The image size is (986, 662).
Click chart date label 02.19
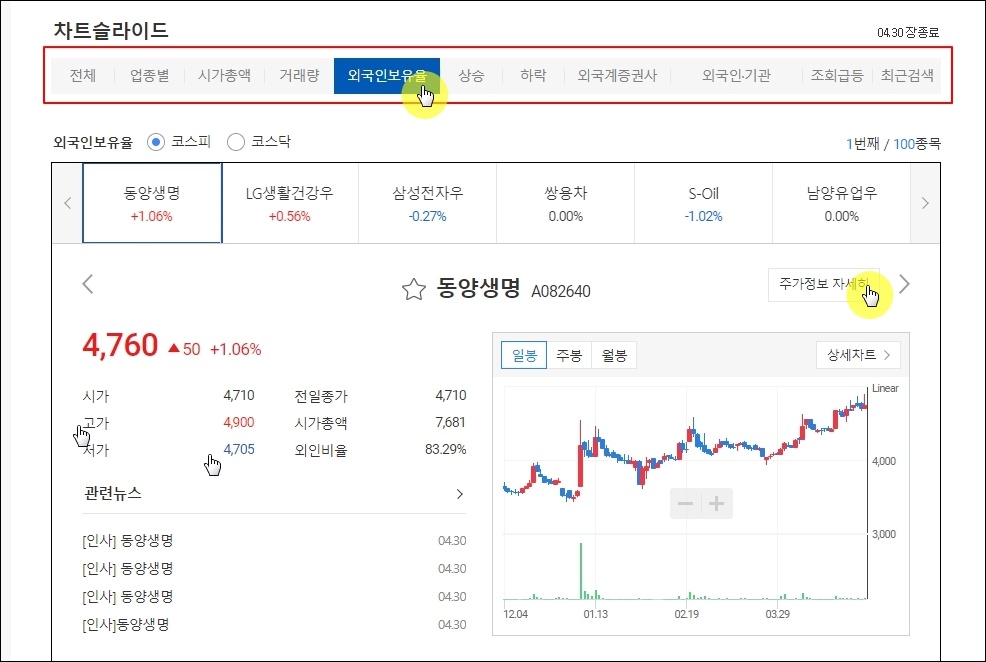point(687,614)
